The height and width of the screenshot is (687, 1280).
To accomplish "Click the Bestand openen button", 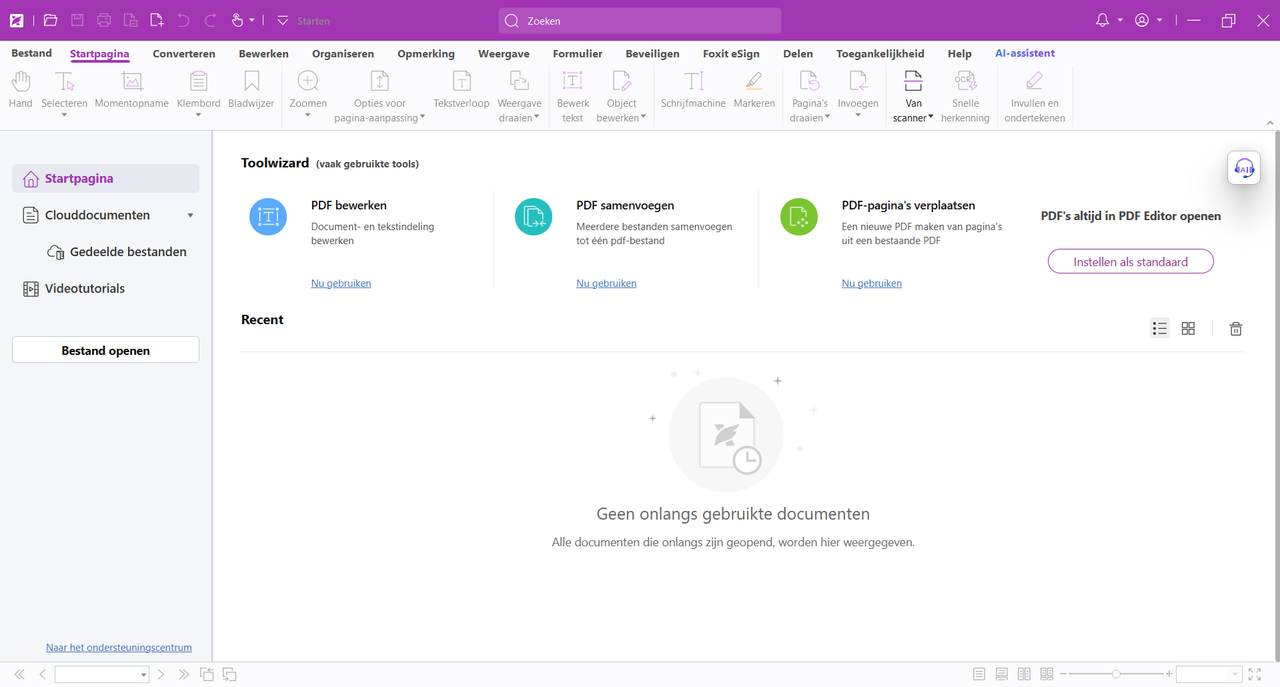I will click(106, 350).
